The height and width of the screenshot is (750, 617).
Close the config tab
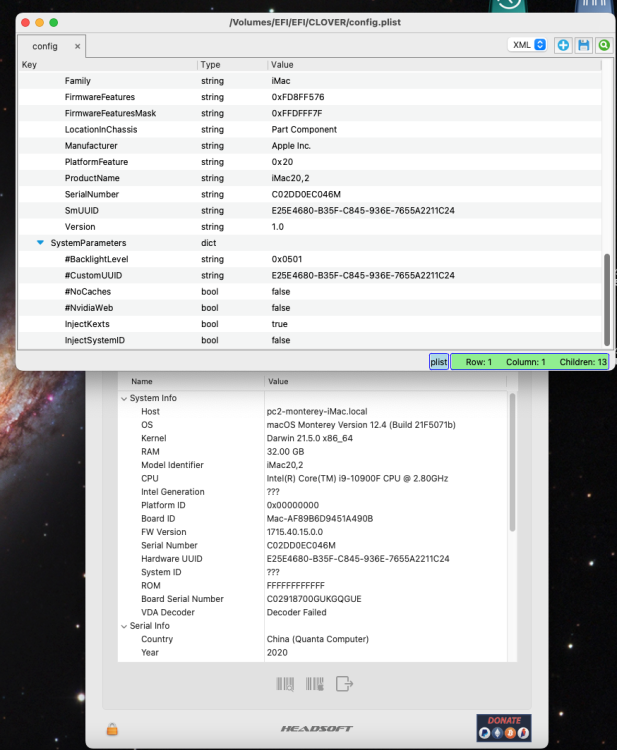click(x=77, y=46)
